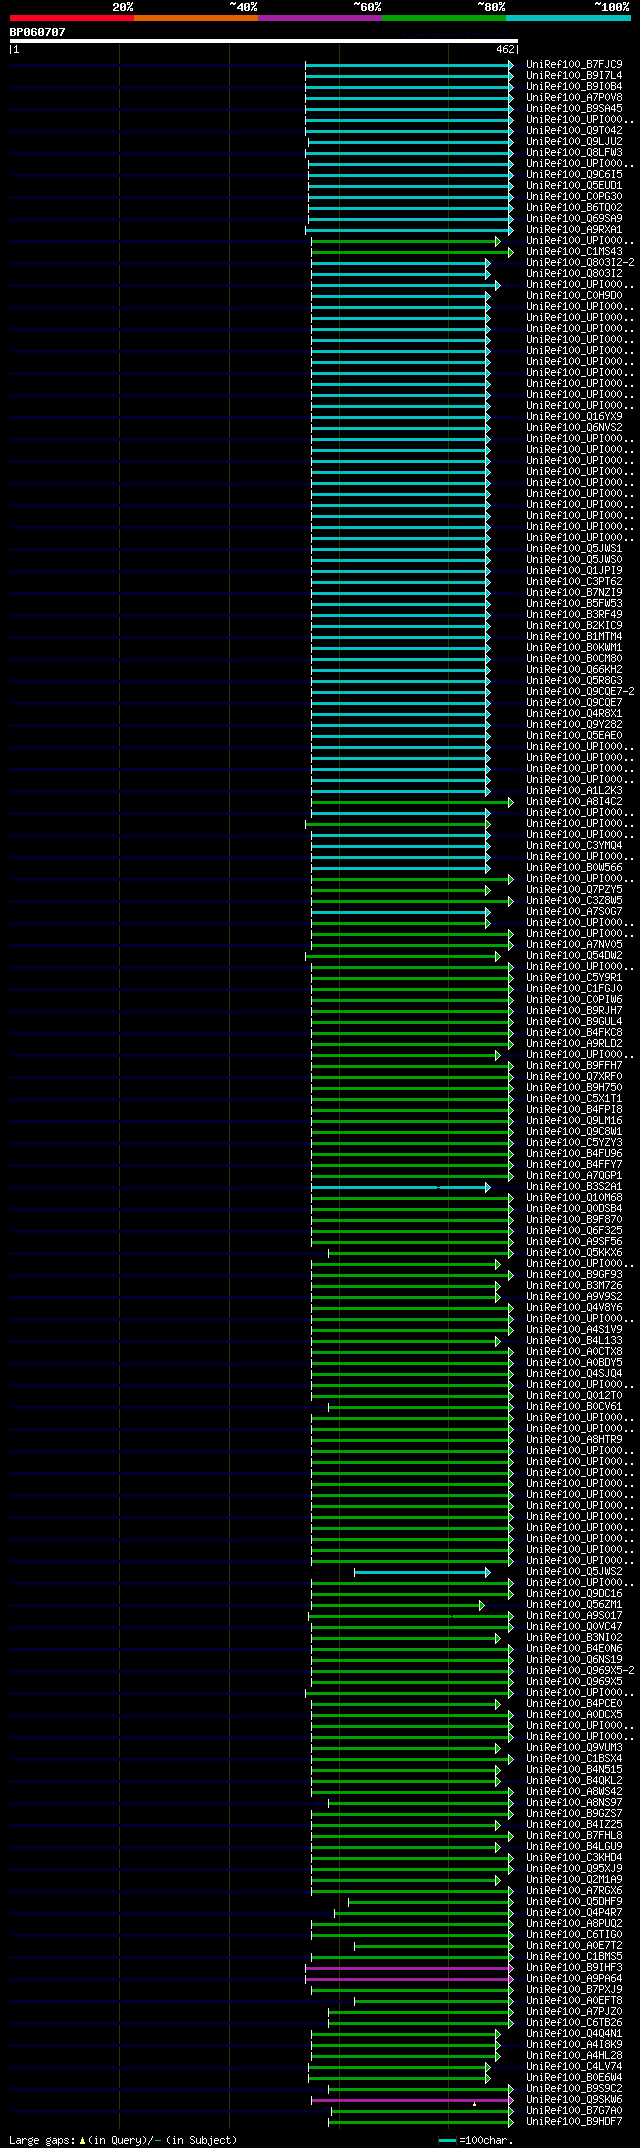
Task: Select the label UniRef100_Q9SKW6
Action: click(574, 2099)
